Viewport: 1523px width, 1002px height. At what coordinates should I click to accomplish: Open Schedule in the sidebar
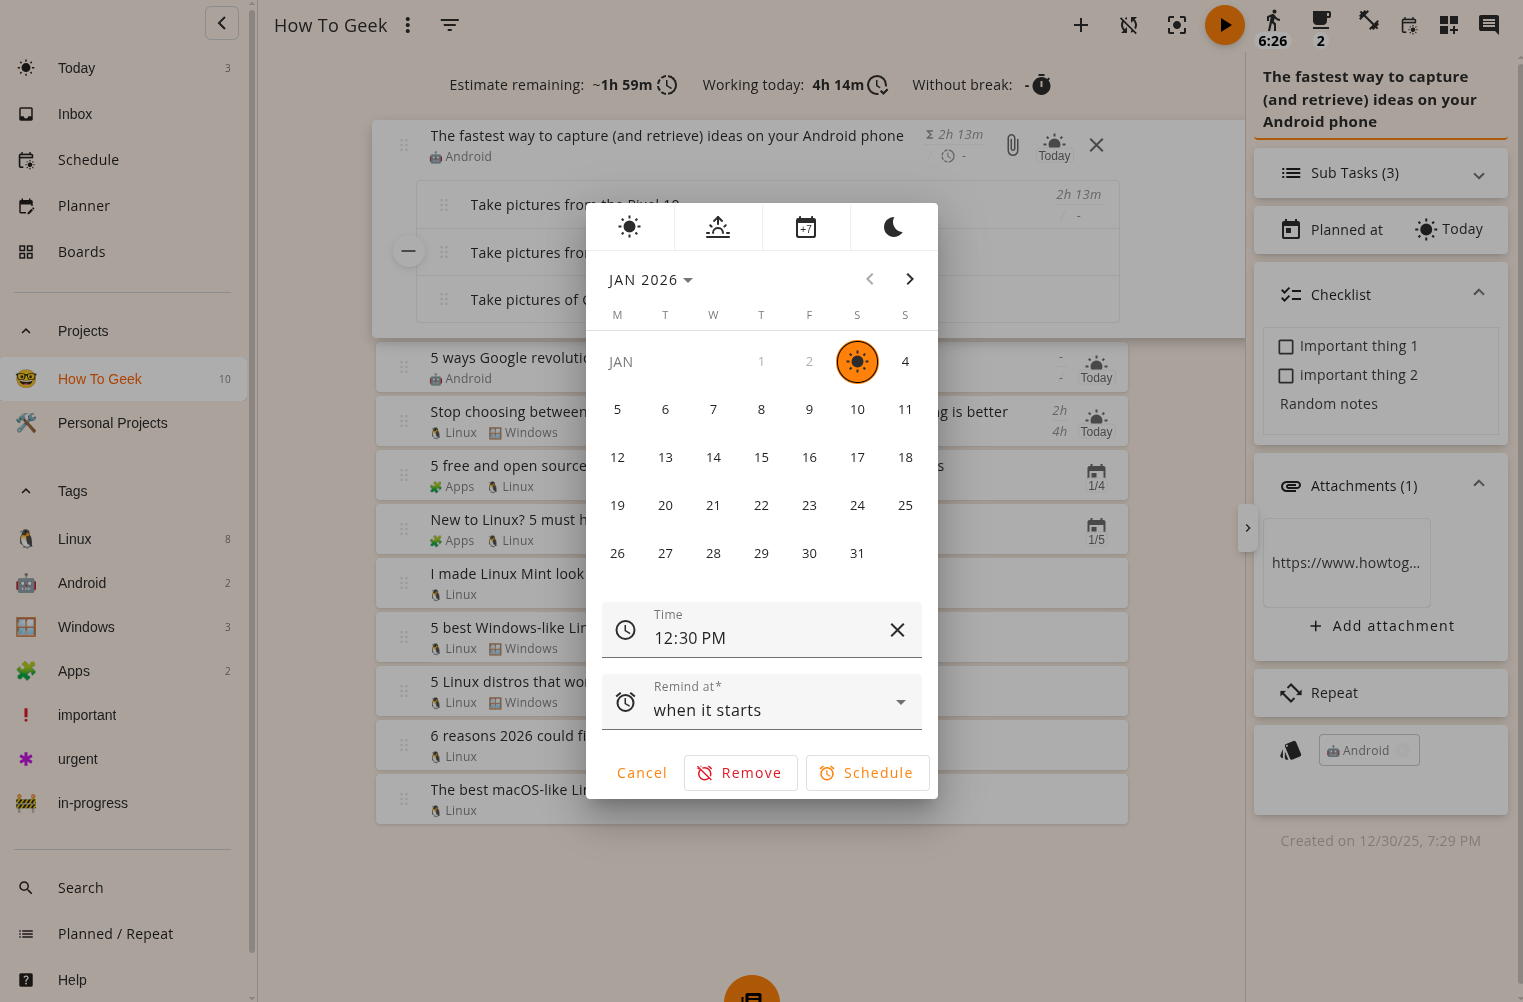(x=124, y=160)
